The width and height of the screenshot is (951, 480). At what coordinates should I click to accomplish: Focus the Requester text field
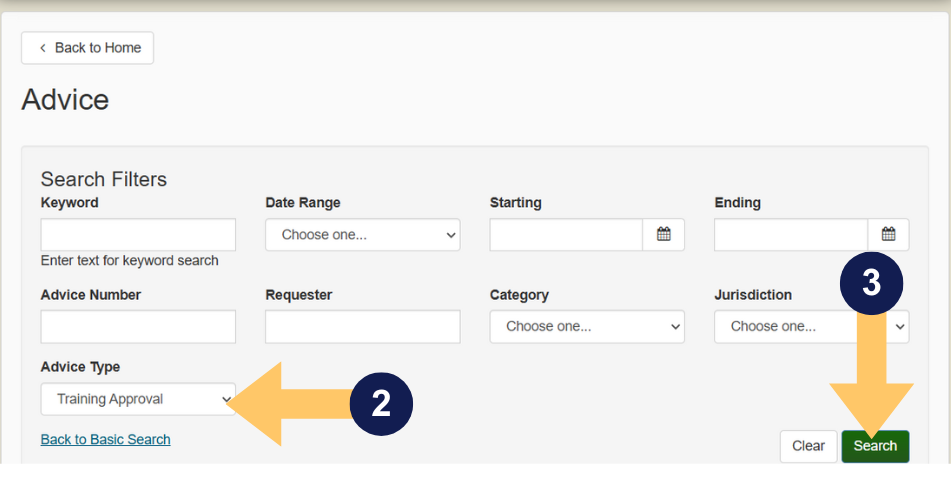click(x=362, y=327)
